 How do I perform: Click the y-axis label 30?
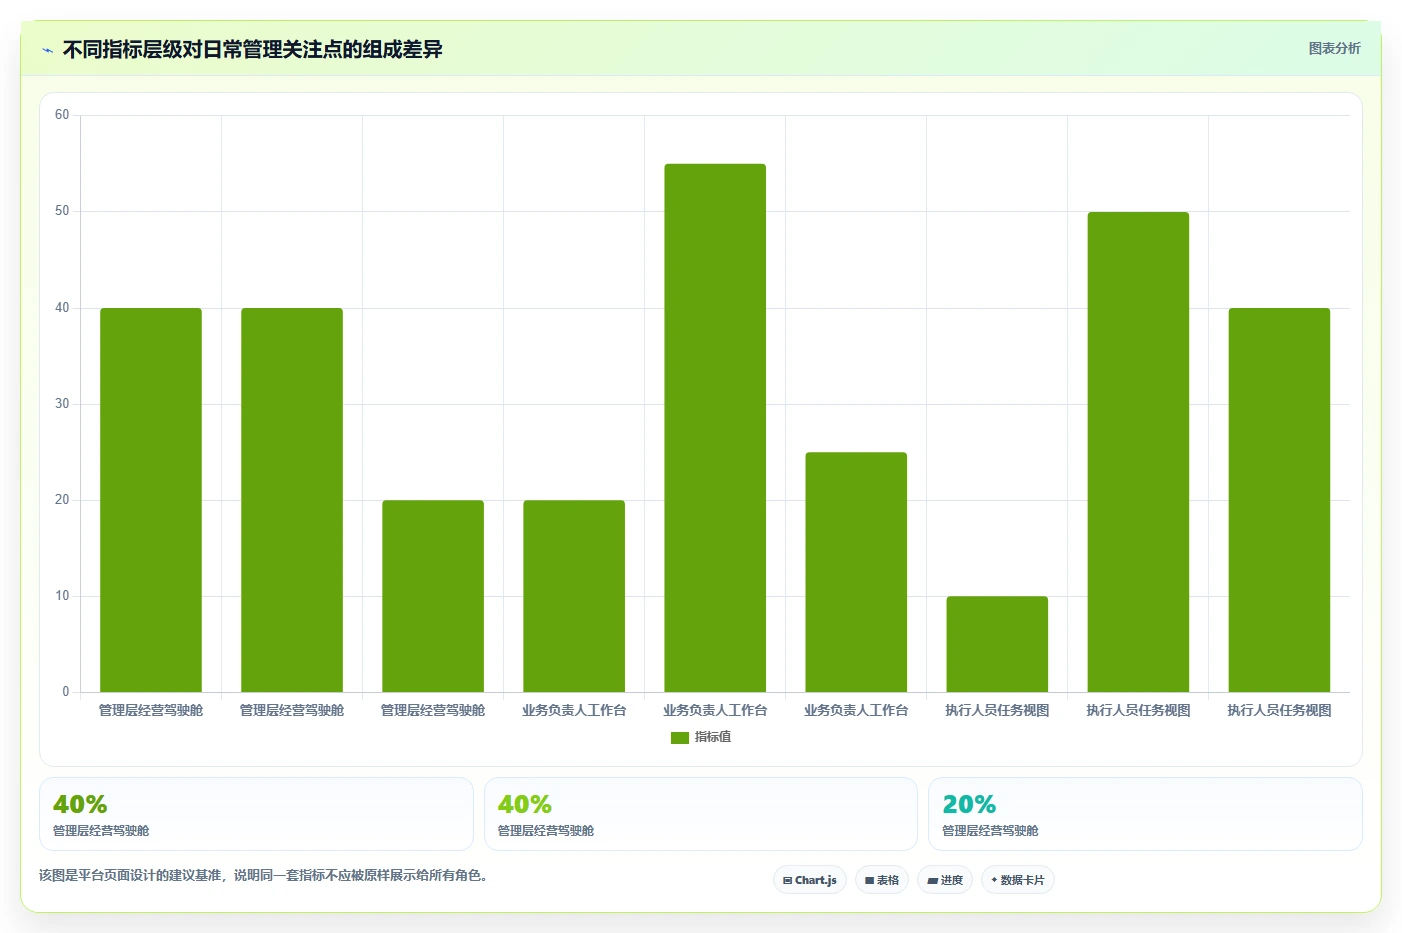coord(62,404)
